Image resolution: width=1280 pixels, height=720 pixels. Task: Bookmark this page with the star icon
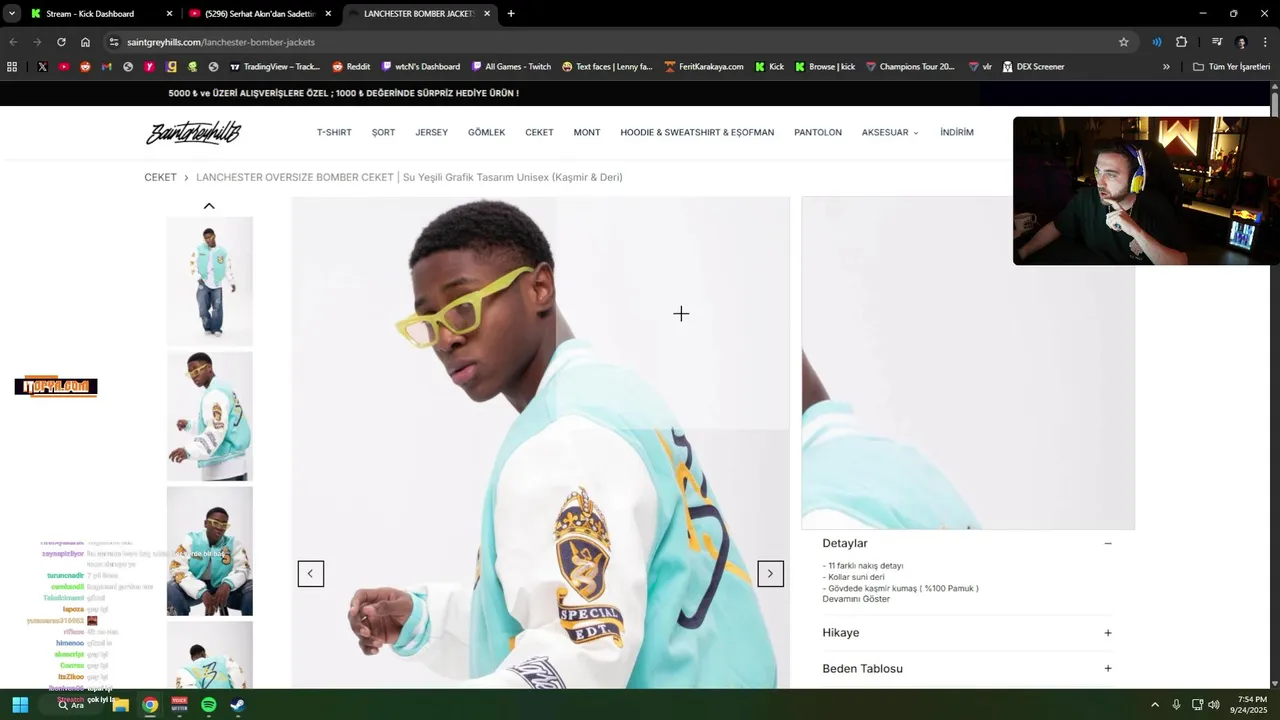pos(1123,42)
